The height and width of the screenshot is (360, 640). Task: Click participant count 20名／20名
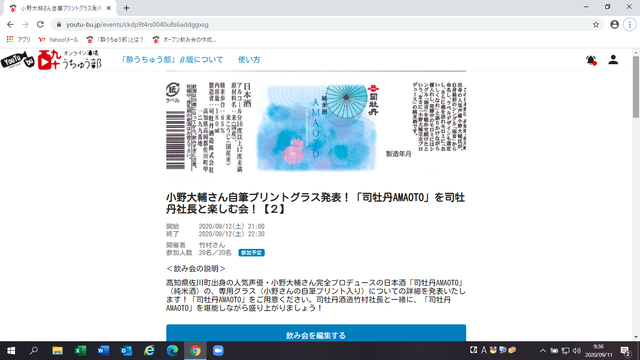coord(215,253)
